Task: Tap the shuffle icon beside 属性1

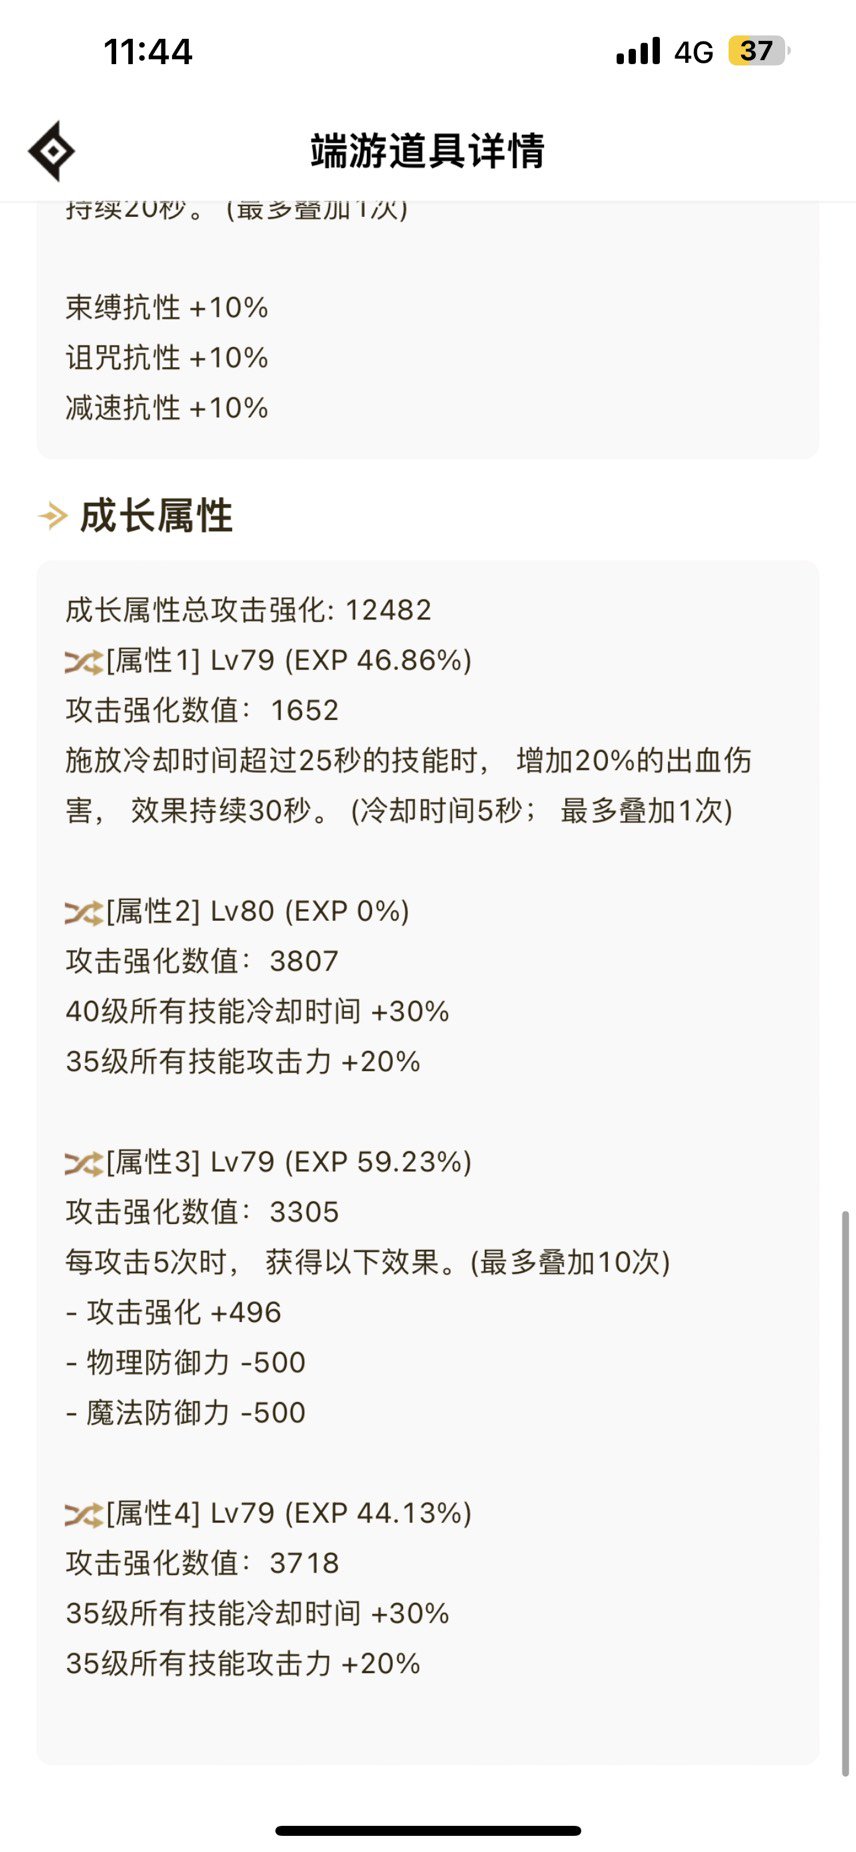Action: 84,661
